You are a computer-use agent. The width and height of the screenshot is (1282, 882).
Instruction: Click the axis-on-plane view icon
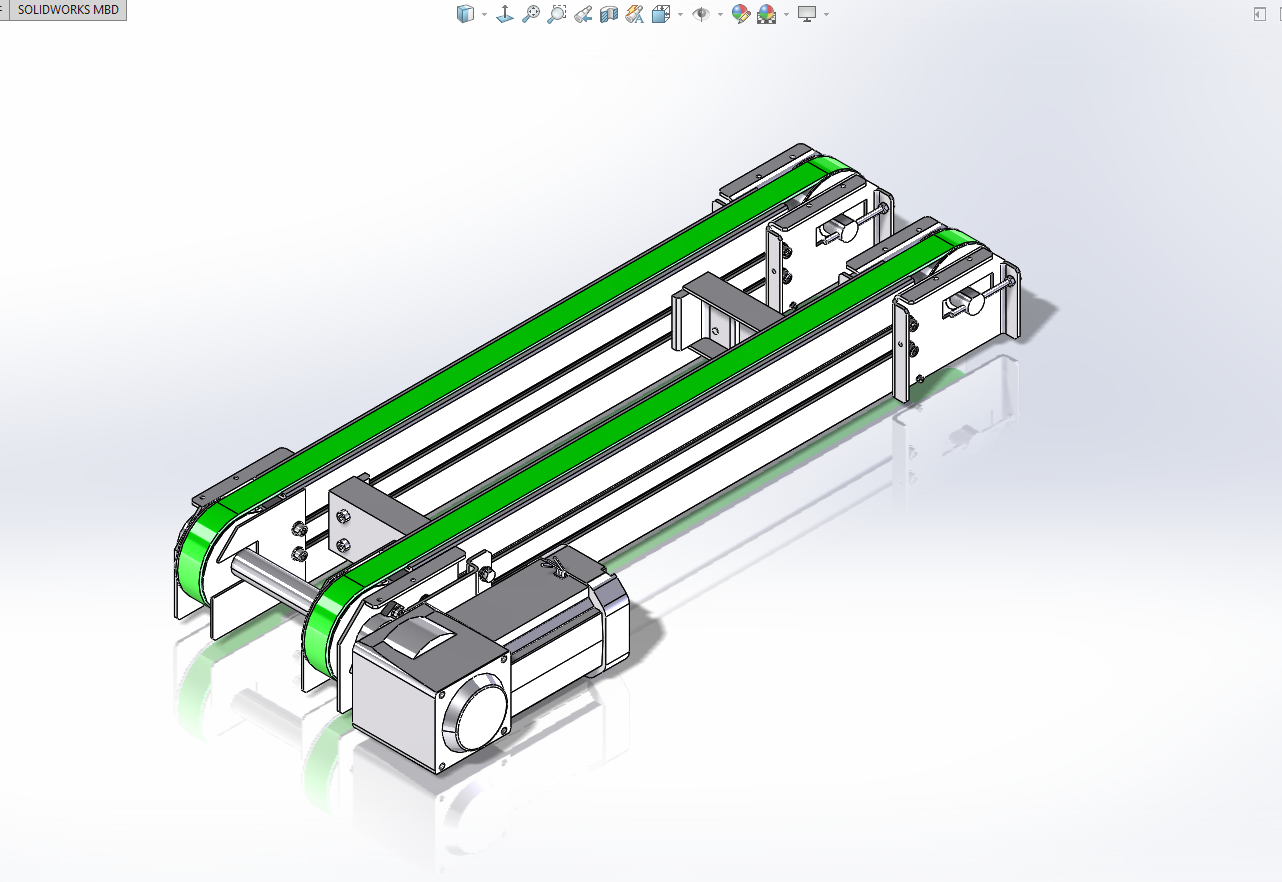tap(505, 14)
